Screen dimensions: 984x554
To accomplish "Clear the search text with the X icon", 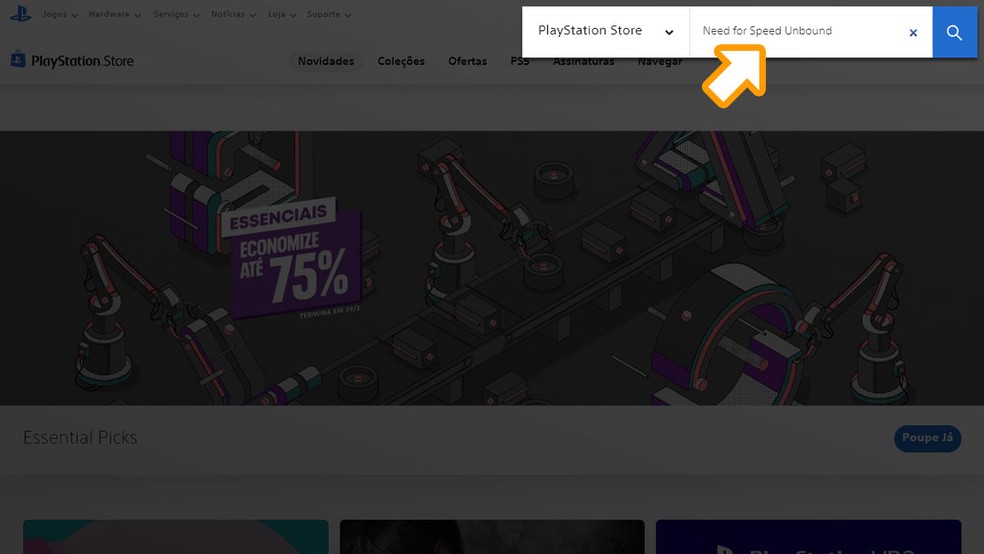I will pos(912,33).
